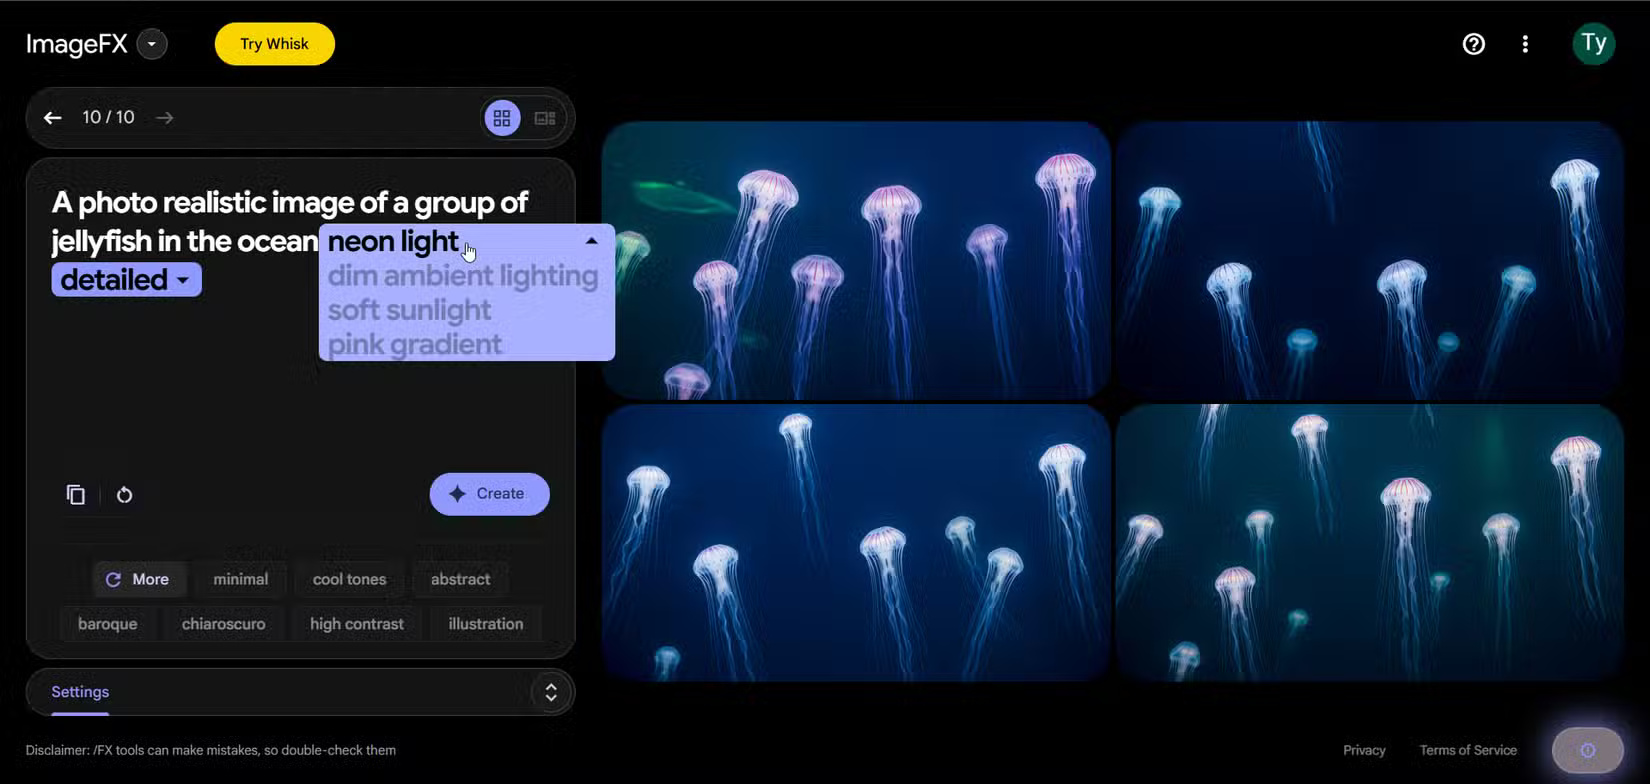This screenshot has height=784, width=1650.
Task: Switch to grid view layout
Action: point(502,118)
